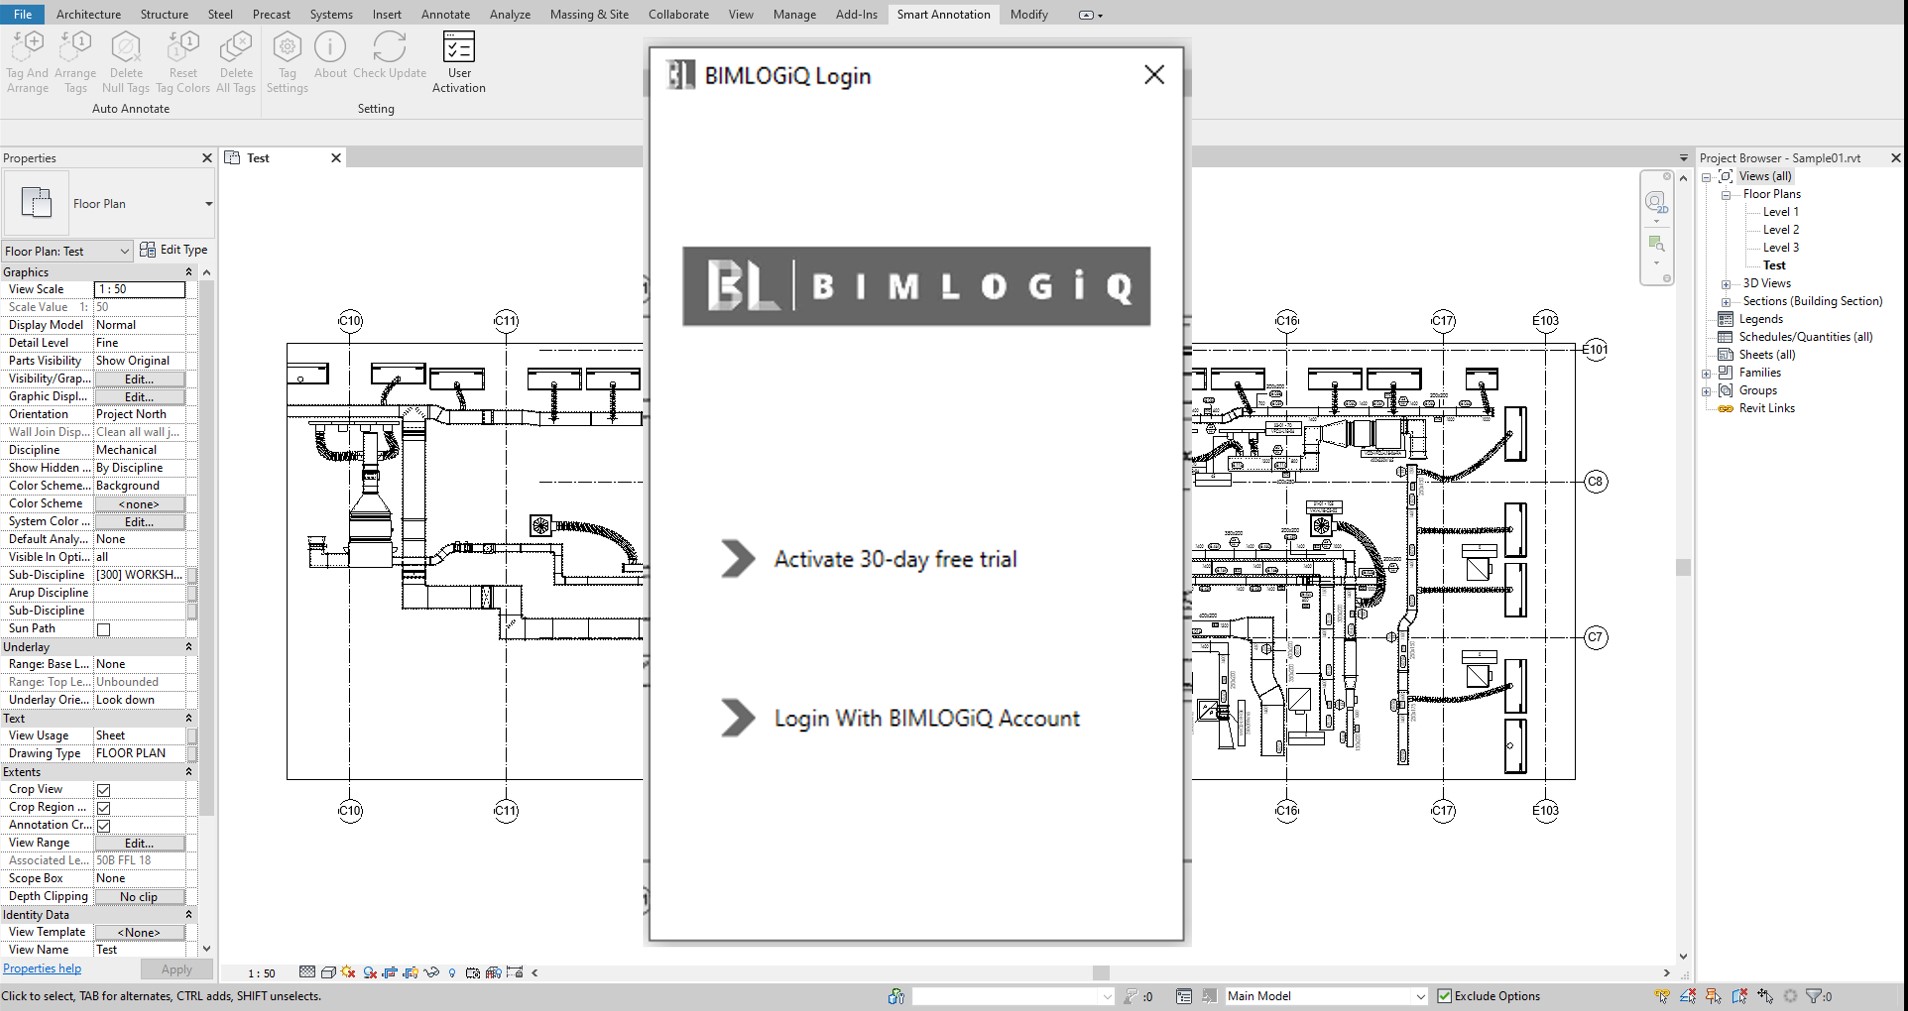This screenshot has height=1011, width=1908.
Task: Click the Color Scheme <none> button
Action: [x=139, y=504]
